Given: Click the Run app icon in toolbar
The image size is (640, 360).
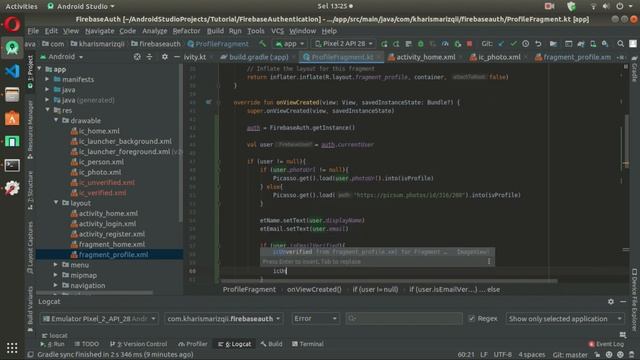Looking at the screenshot, I should [x=384, y=44].
